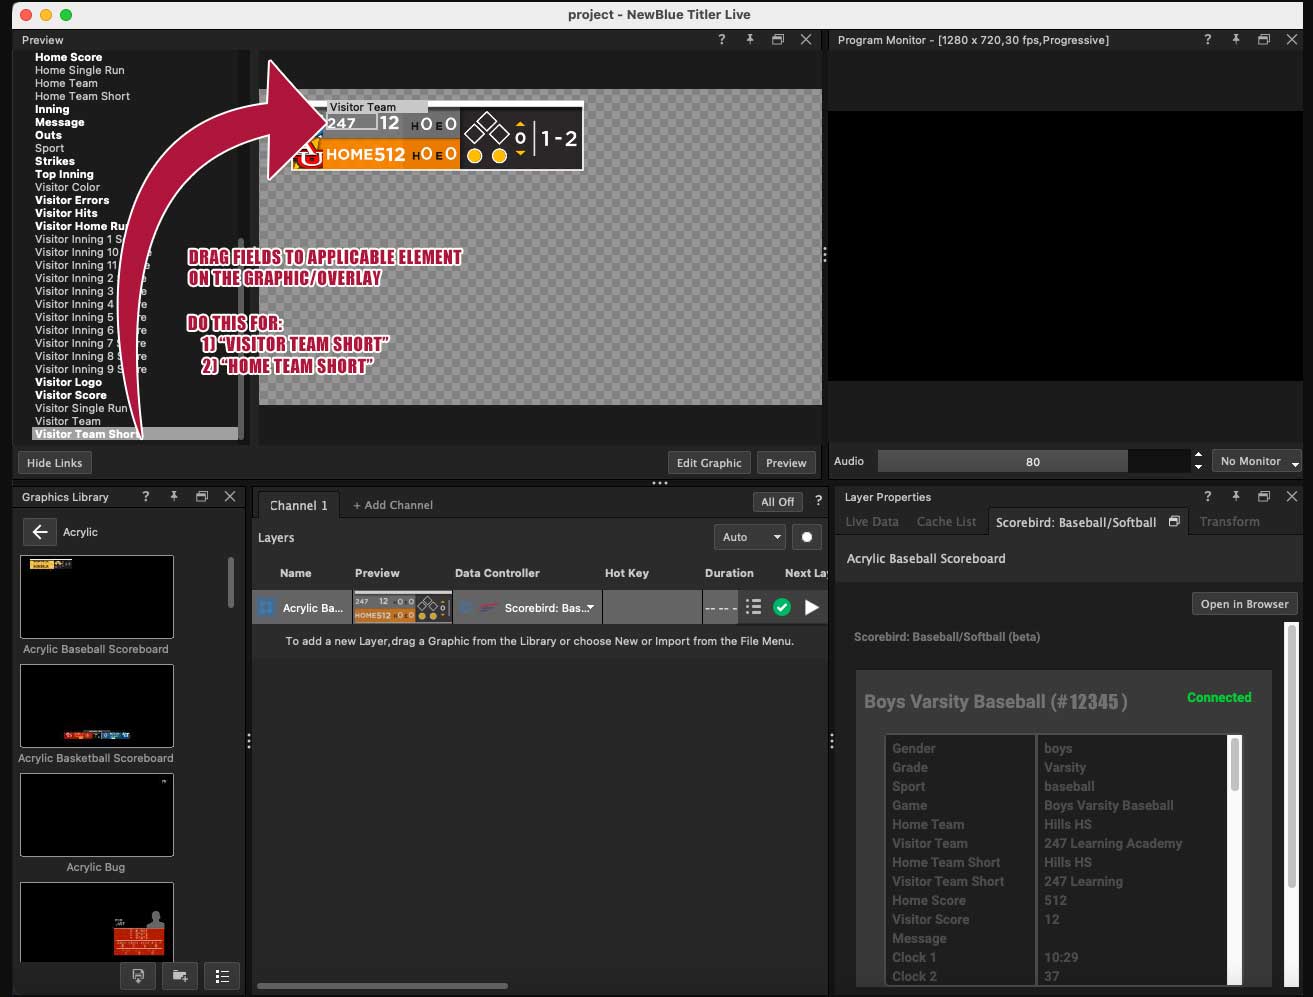Click the Edit Graphic button

[709, 463]
